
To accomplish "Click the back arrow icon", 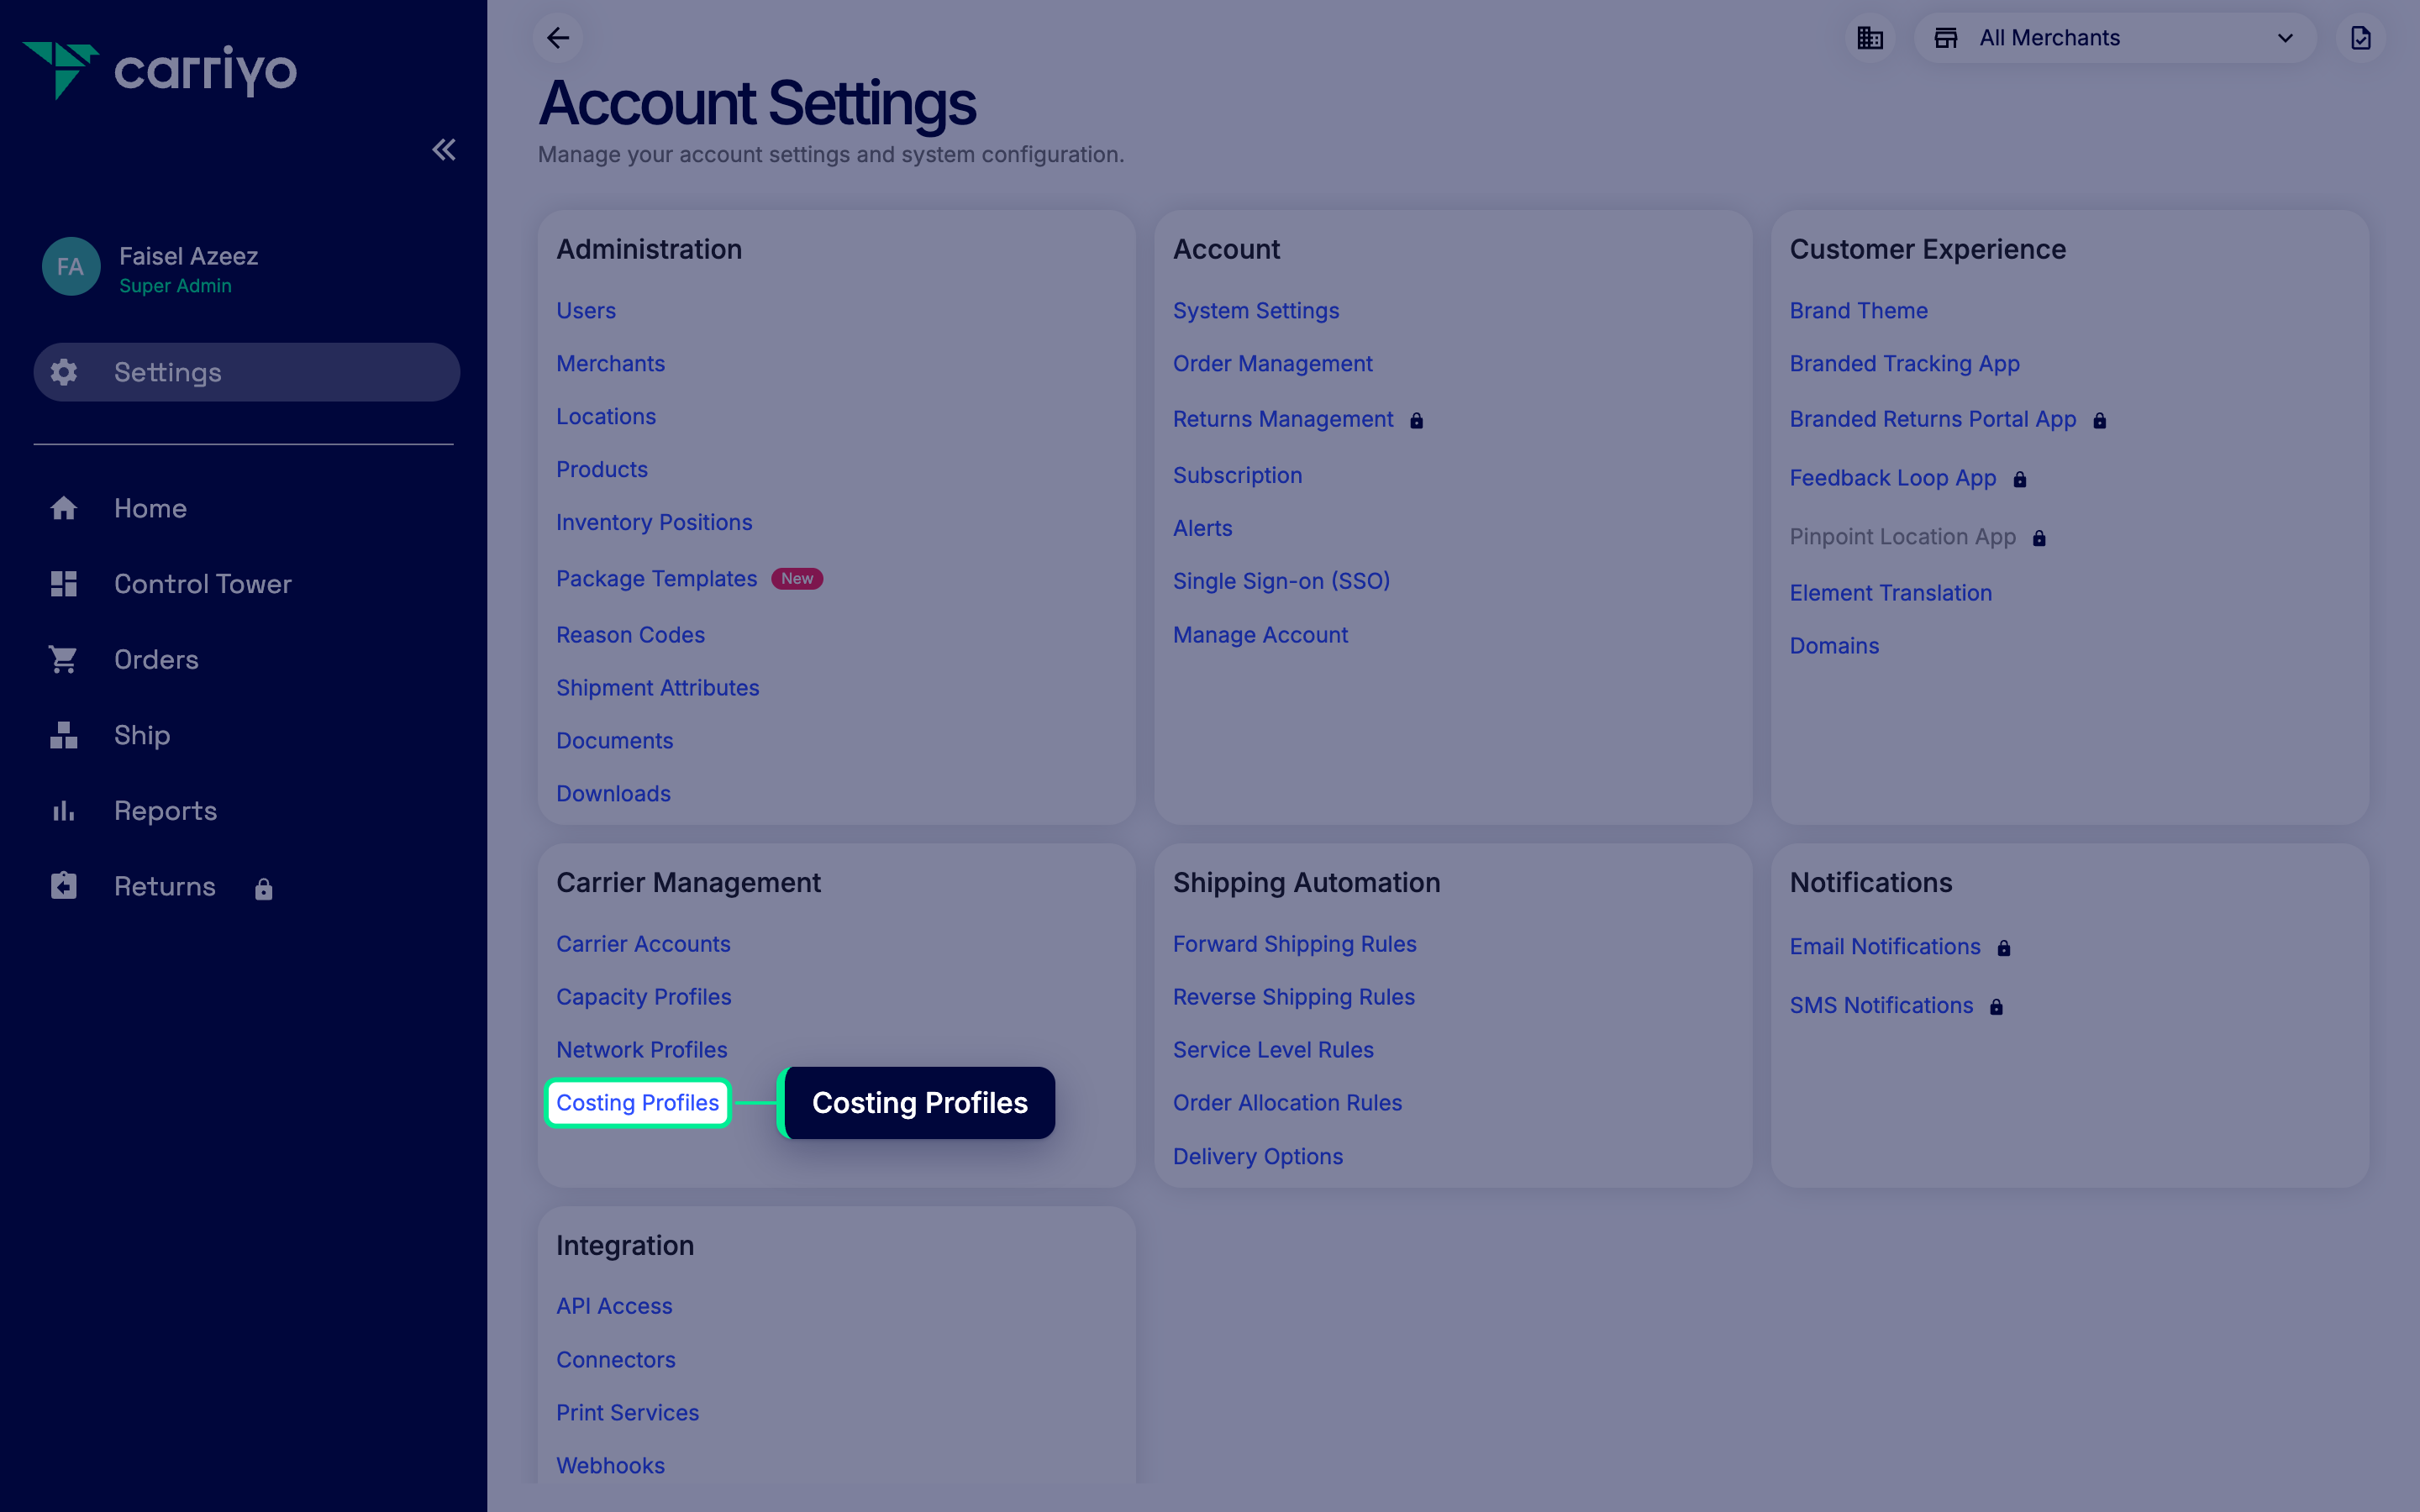I will 558,38.
